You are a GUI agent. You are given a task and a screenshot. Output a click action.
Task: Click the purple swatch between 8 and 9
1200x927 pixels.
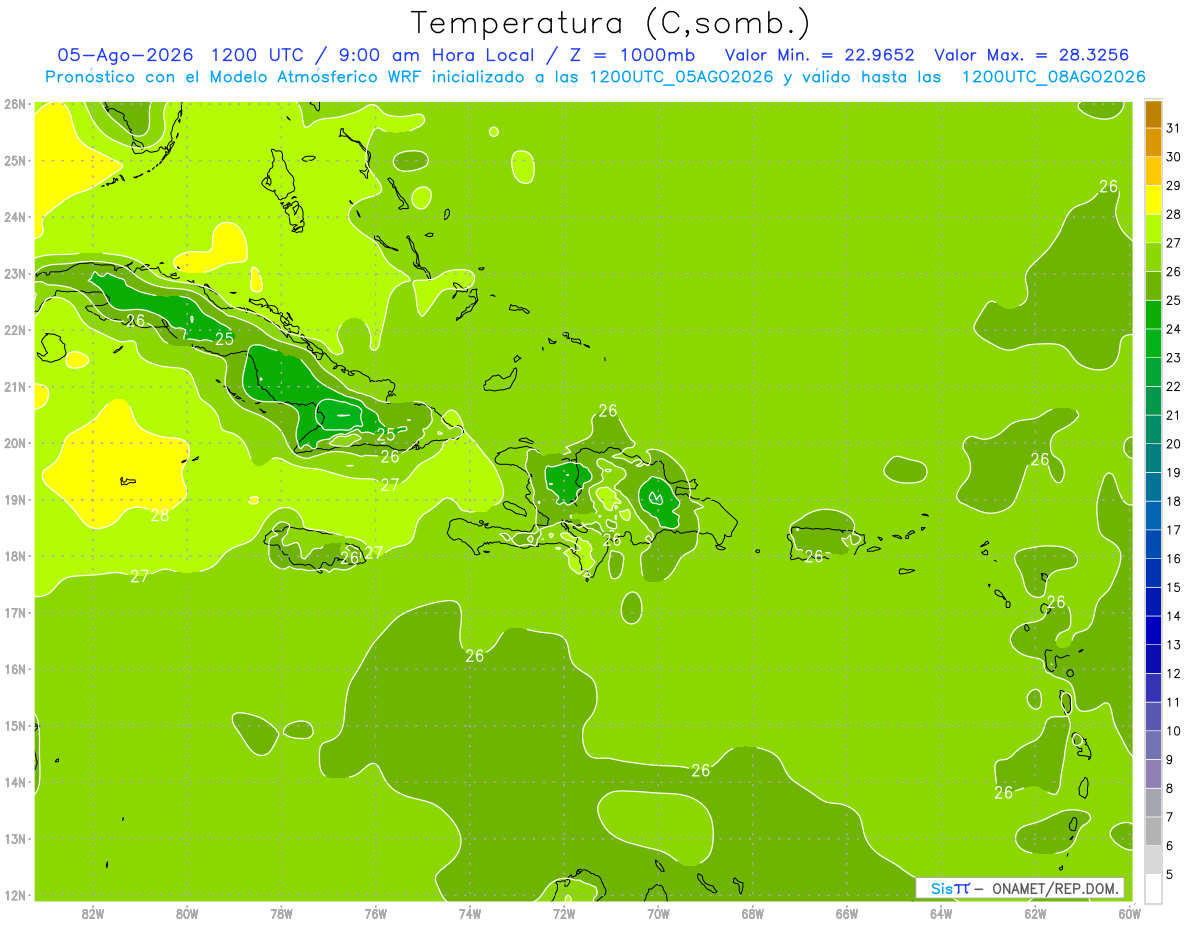1154,774
